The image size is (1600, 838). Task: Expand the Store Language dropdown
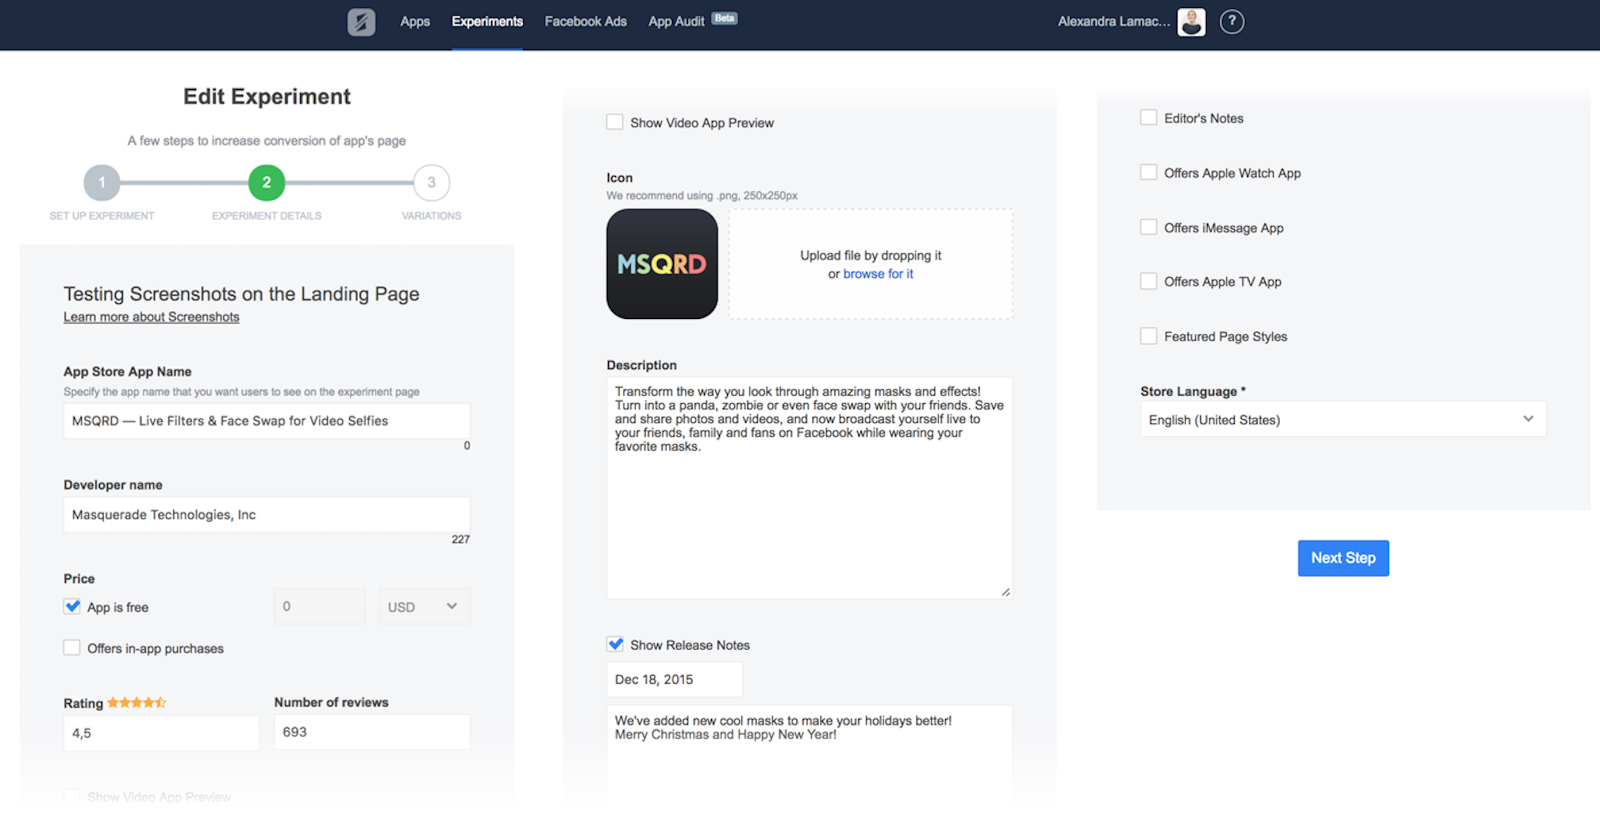point(1343,420)
